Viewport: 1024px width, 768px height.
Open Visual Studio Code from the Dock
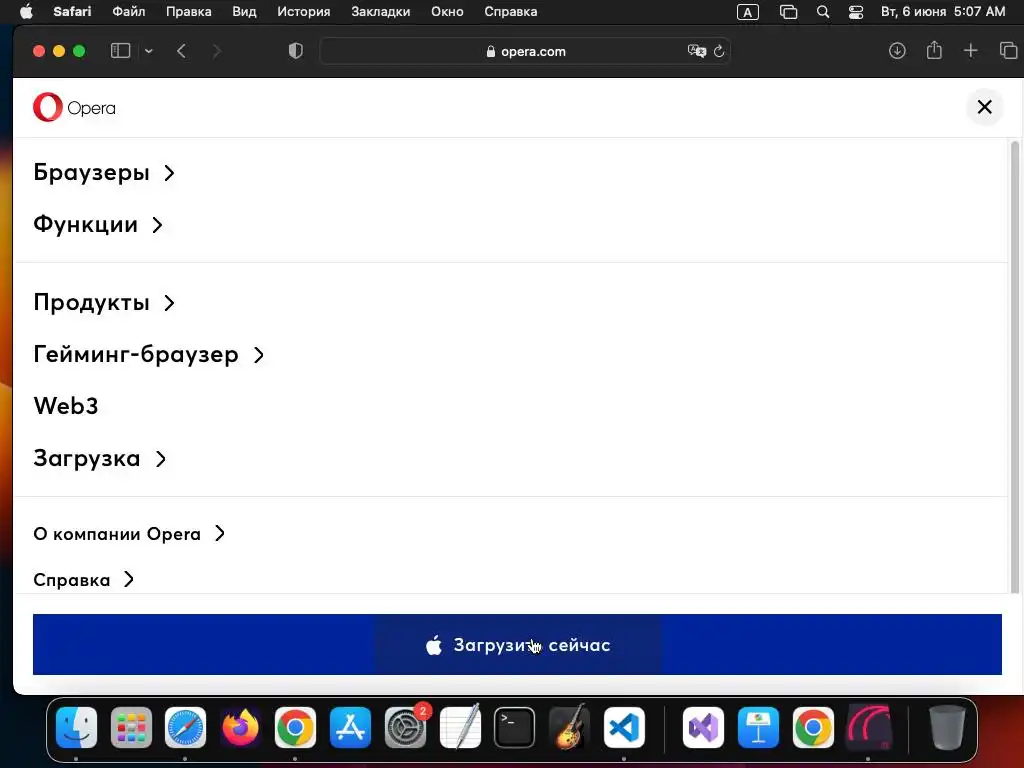(624, 727)
